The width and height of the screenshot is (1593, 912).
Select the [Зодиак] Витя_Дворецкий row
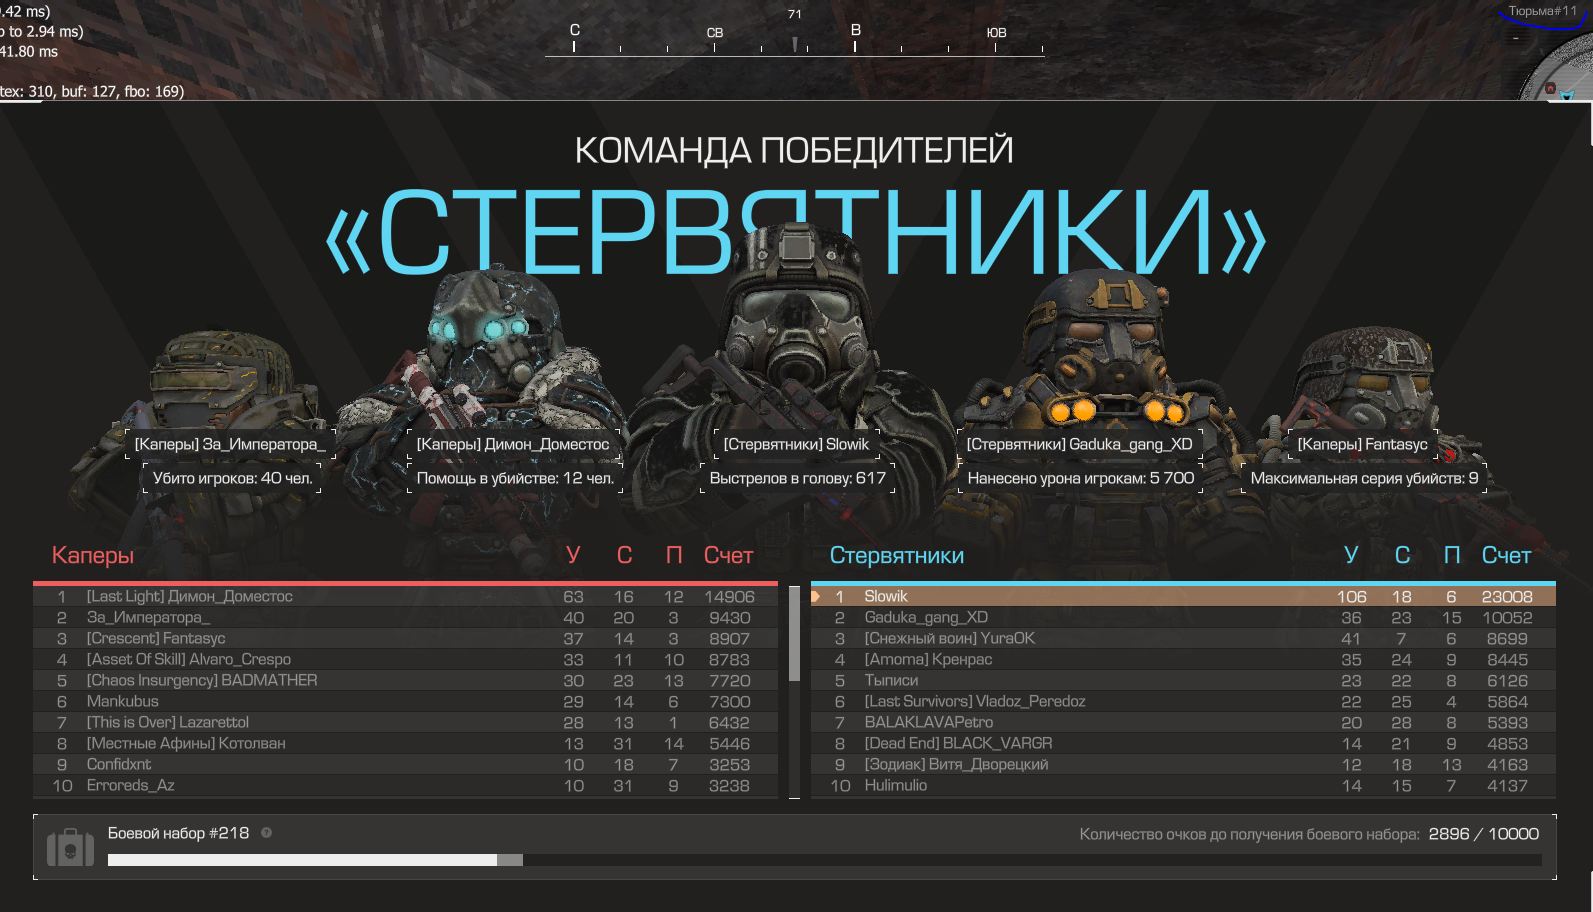[x=1183, y=765]
